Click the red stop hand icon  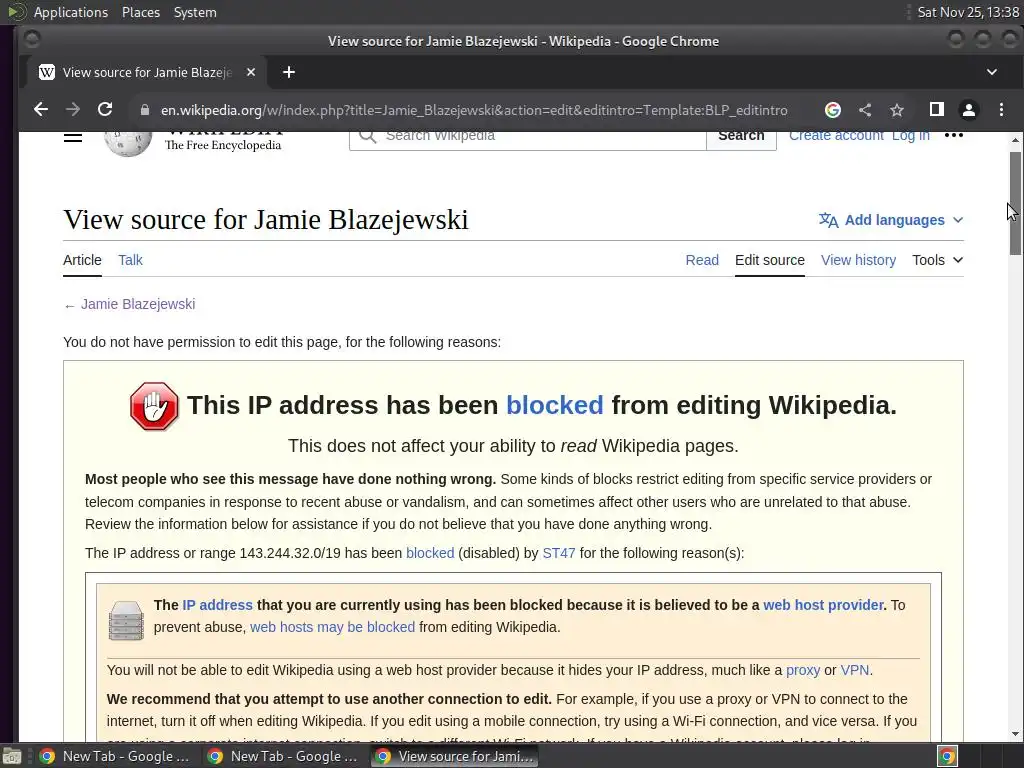pyautogui.click(x=154, y=406)
